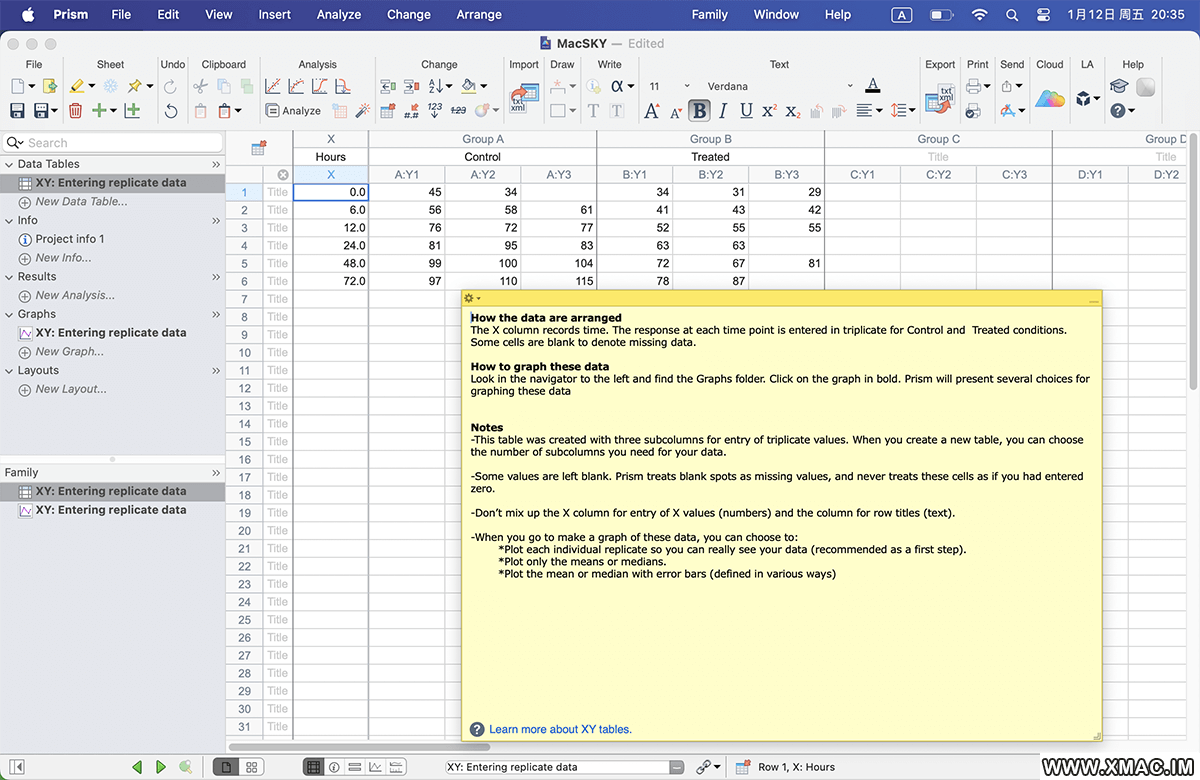The image size is (1200, 780).
Task: Click the linear regression analysis icon
Action: click(x=272, y=87)
